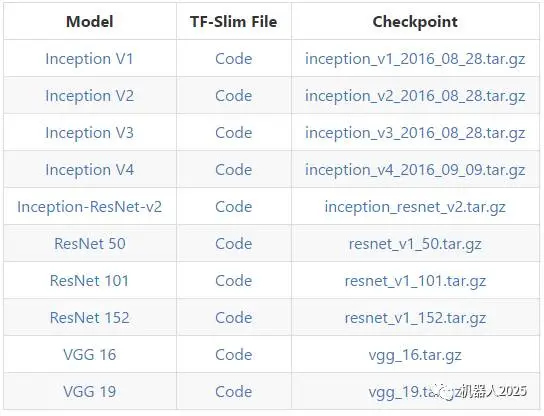
Task: Open the ResNet 101 model link
Action: click(90, 281)
